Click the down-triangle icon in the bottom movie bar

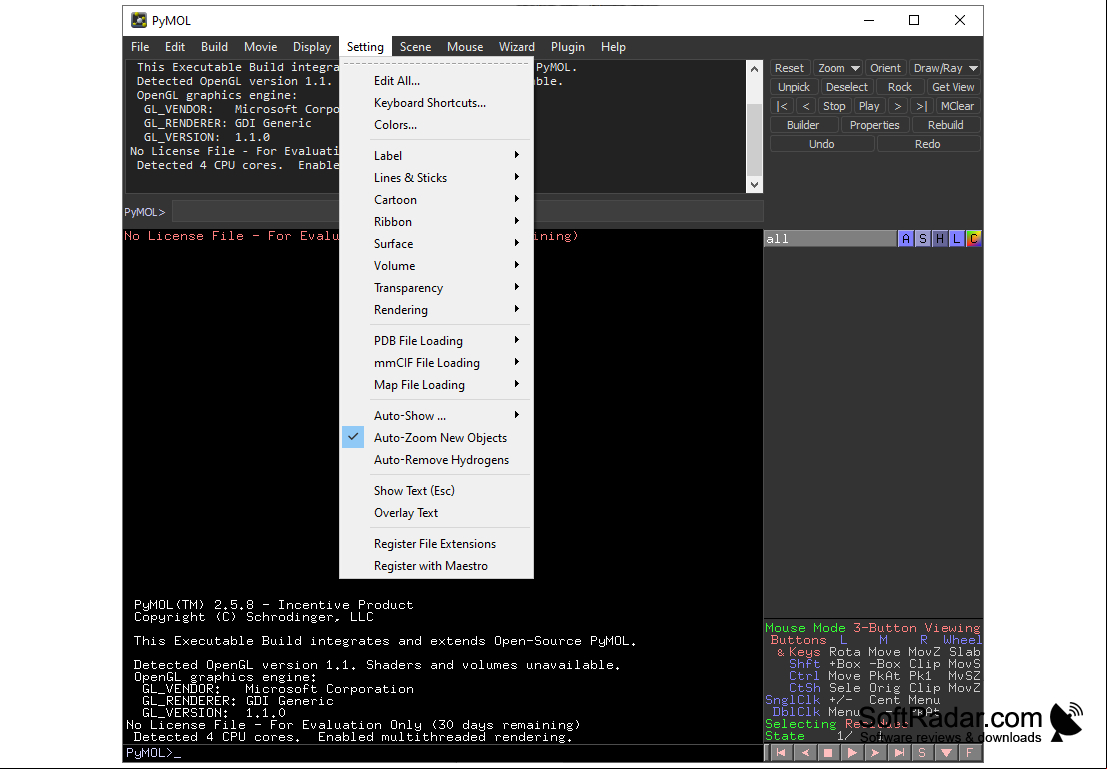(946, 753)
